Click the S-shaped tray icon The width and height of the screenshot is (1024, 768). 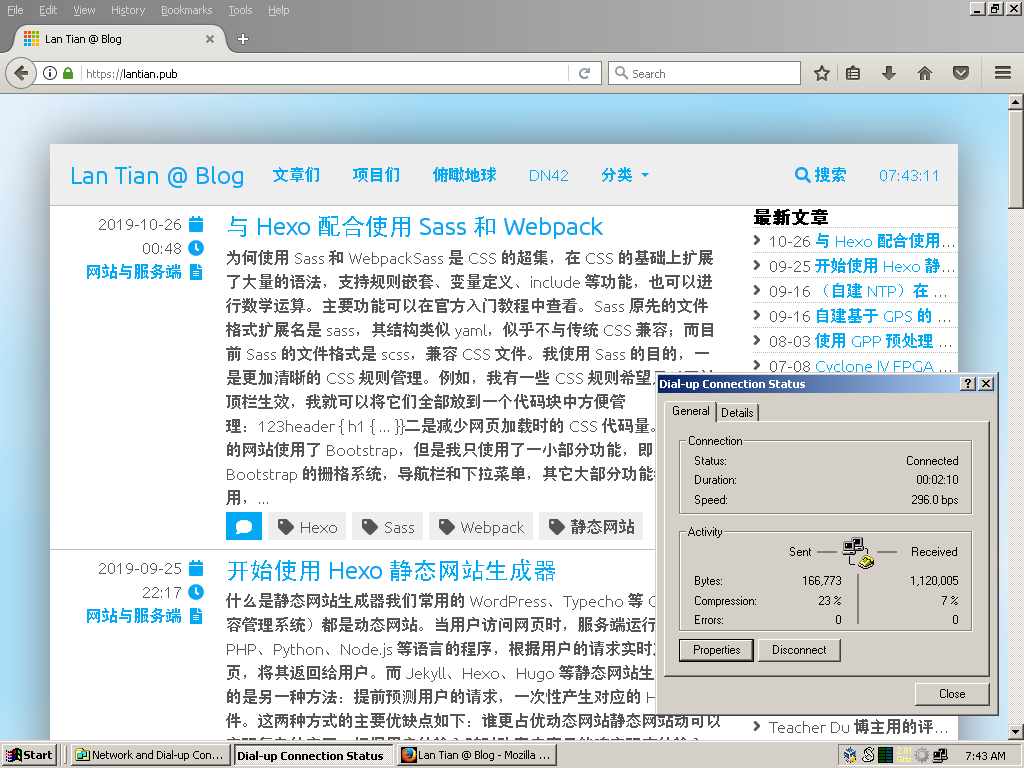tap(868, 755)
